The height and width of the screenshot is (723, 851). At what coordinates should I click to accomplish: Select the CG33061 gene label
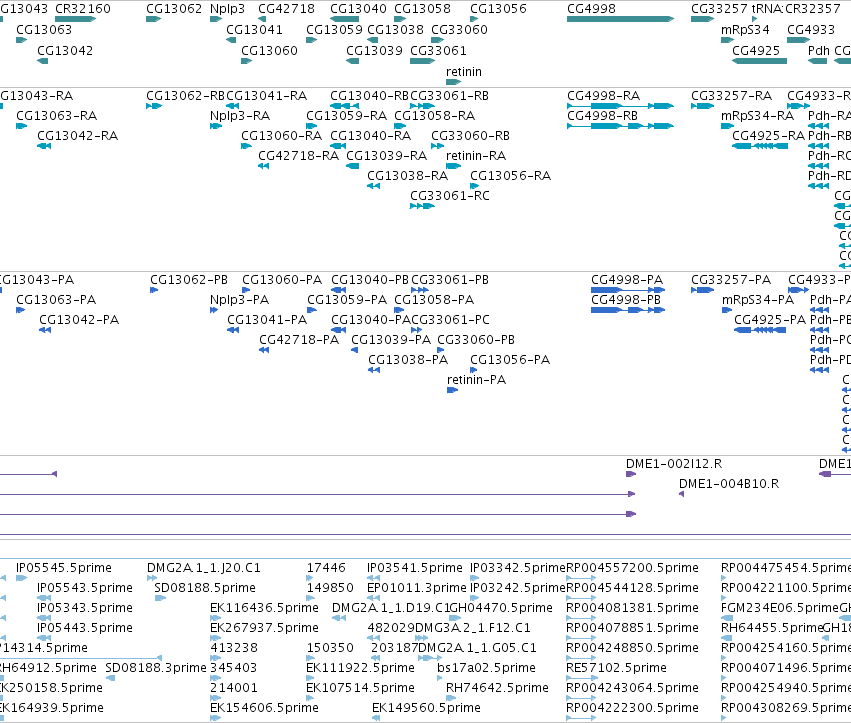(438, 50)
